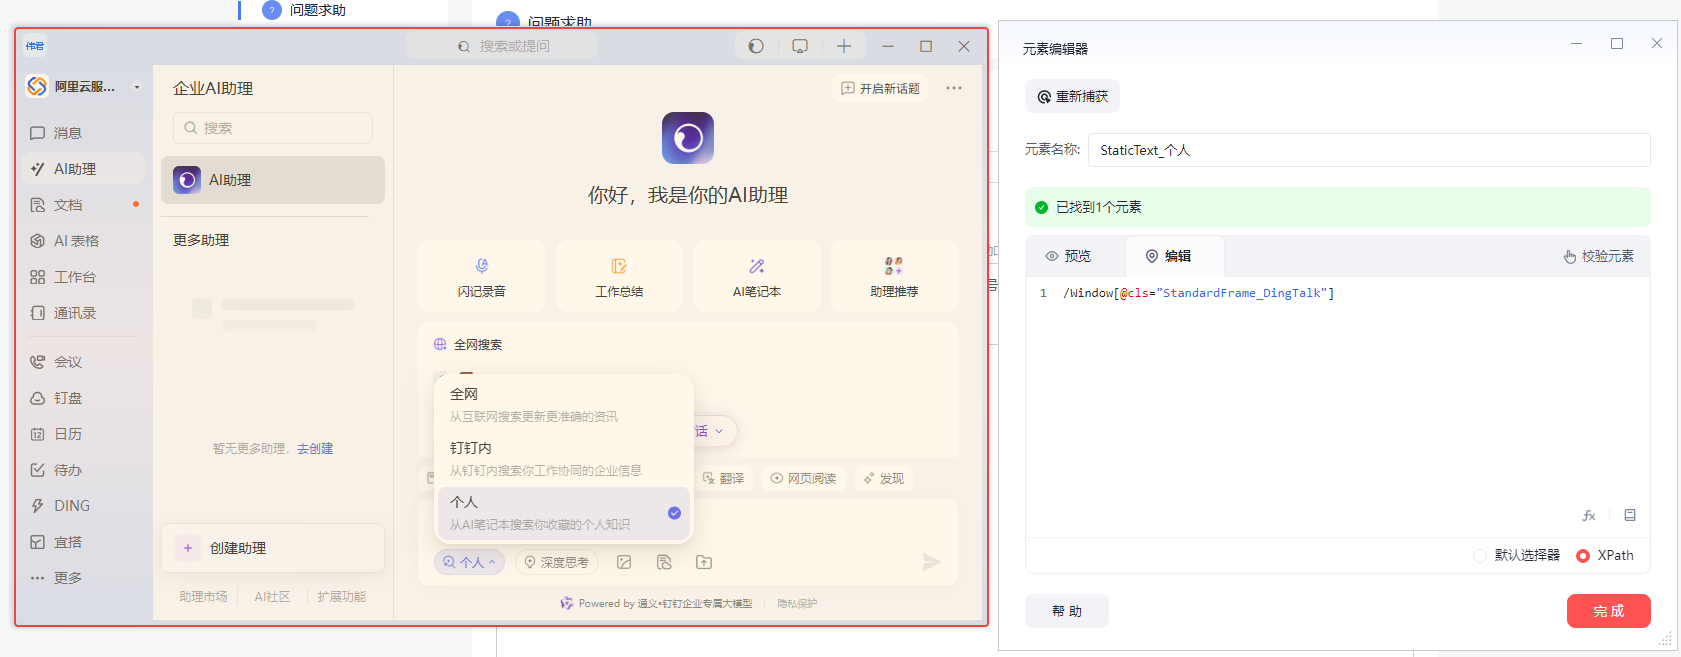1681x657 pixels.
Task: Click the 更多助理 heading
Action: (x=201, y=240)
